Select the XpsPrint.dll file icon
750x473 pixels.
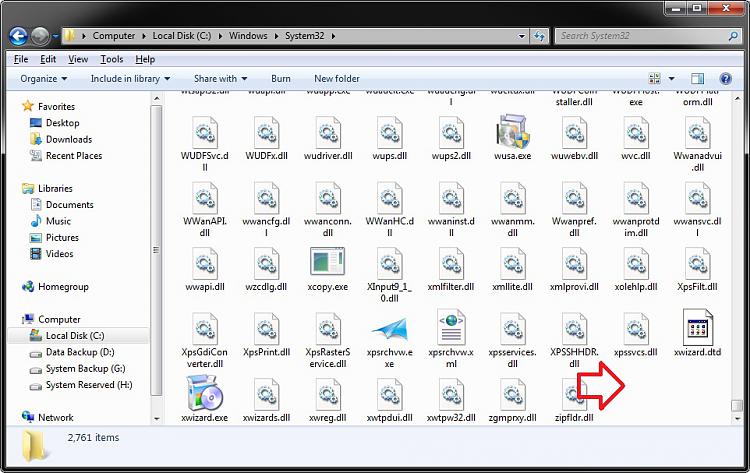point(266,329)
